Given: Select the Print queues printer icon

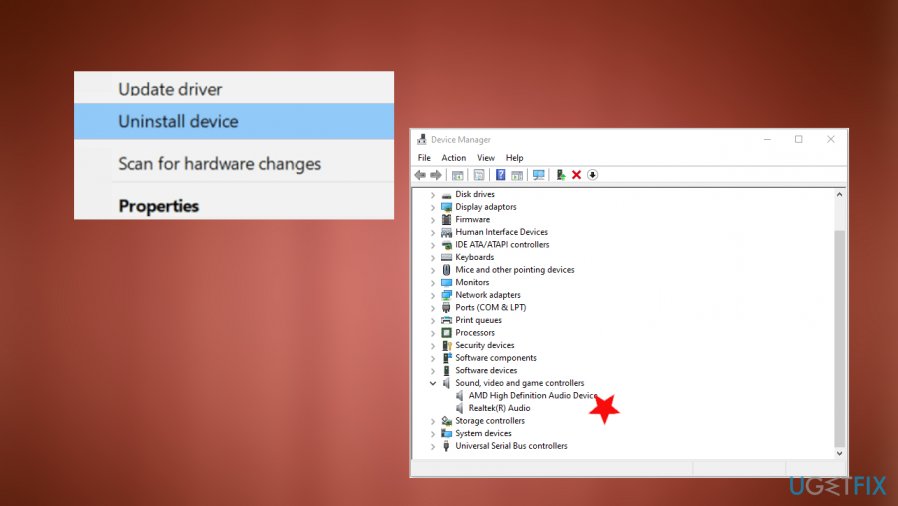Looking at the screenshot, I should [x=447, y=321].
